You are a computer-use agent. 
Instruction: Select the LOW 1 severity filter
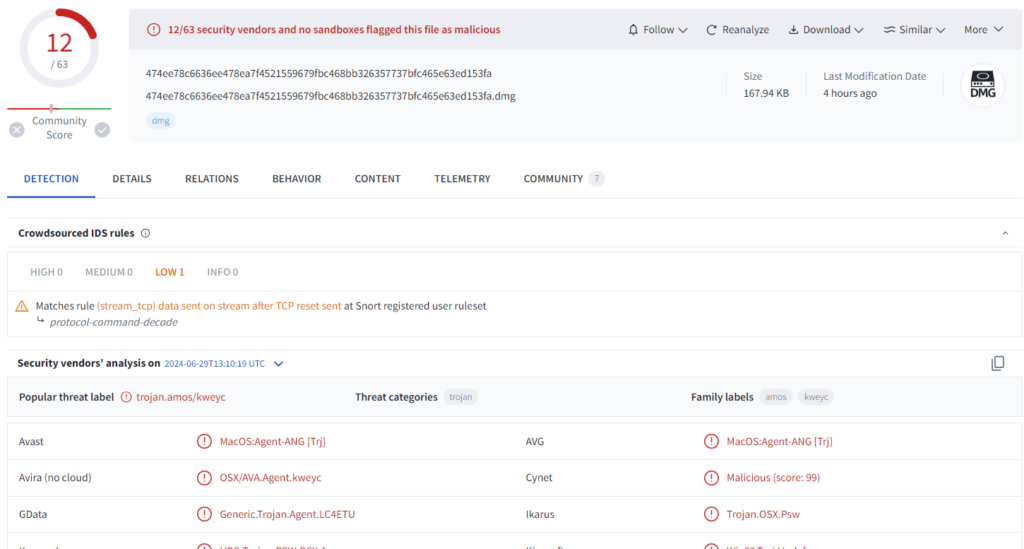[169, 272]
